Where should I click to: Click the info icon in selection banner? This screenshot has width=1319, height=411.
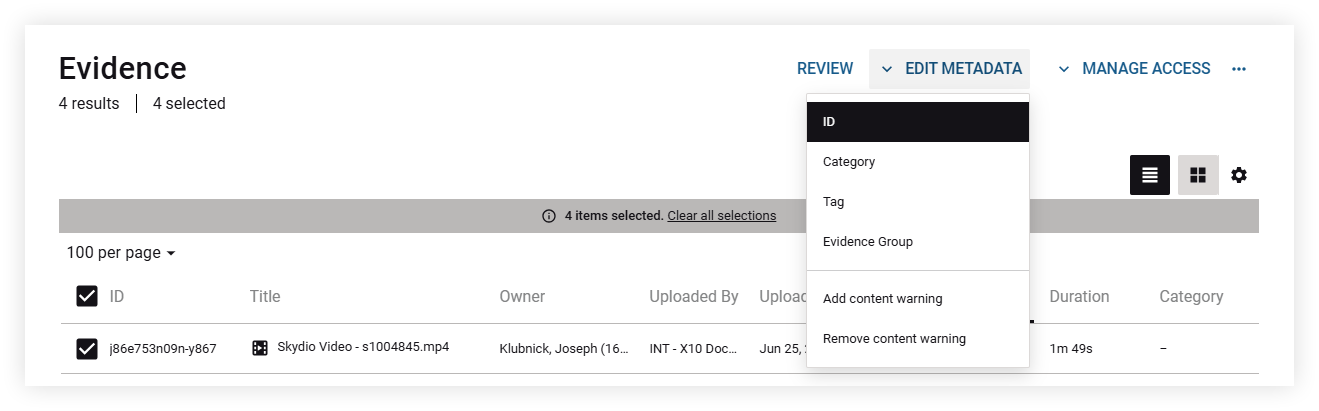[549, 216]
